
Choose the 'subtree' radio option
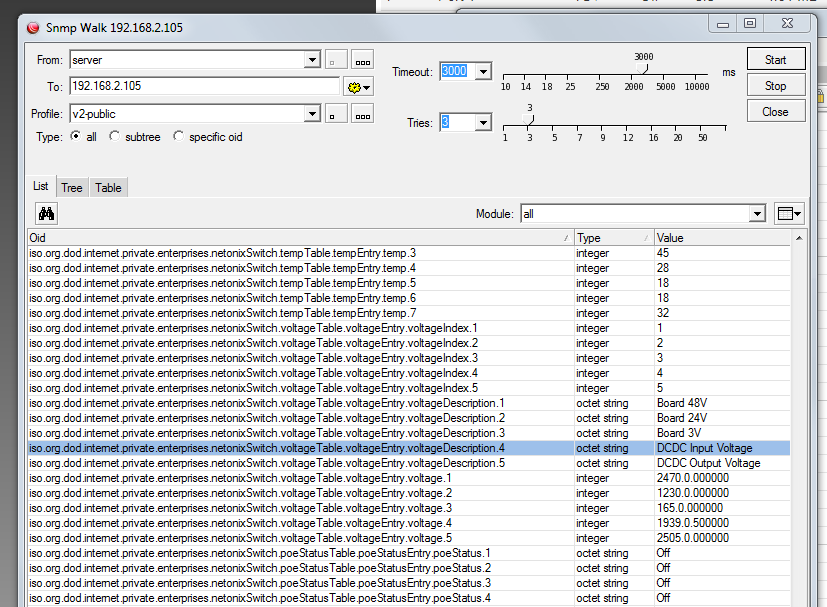point(115,137)
